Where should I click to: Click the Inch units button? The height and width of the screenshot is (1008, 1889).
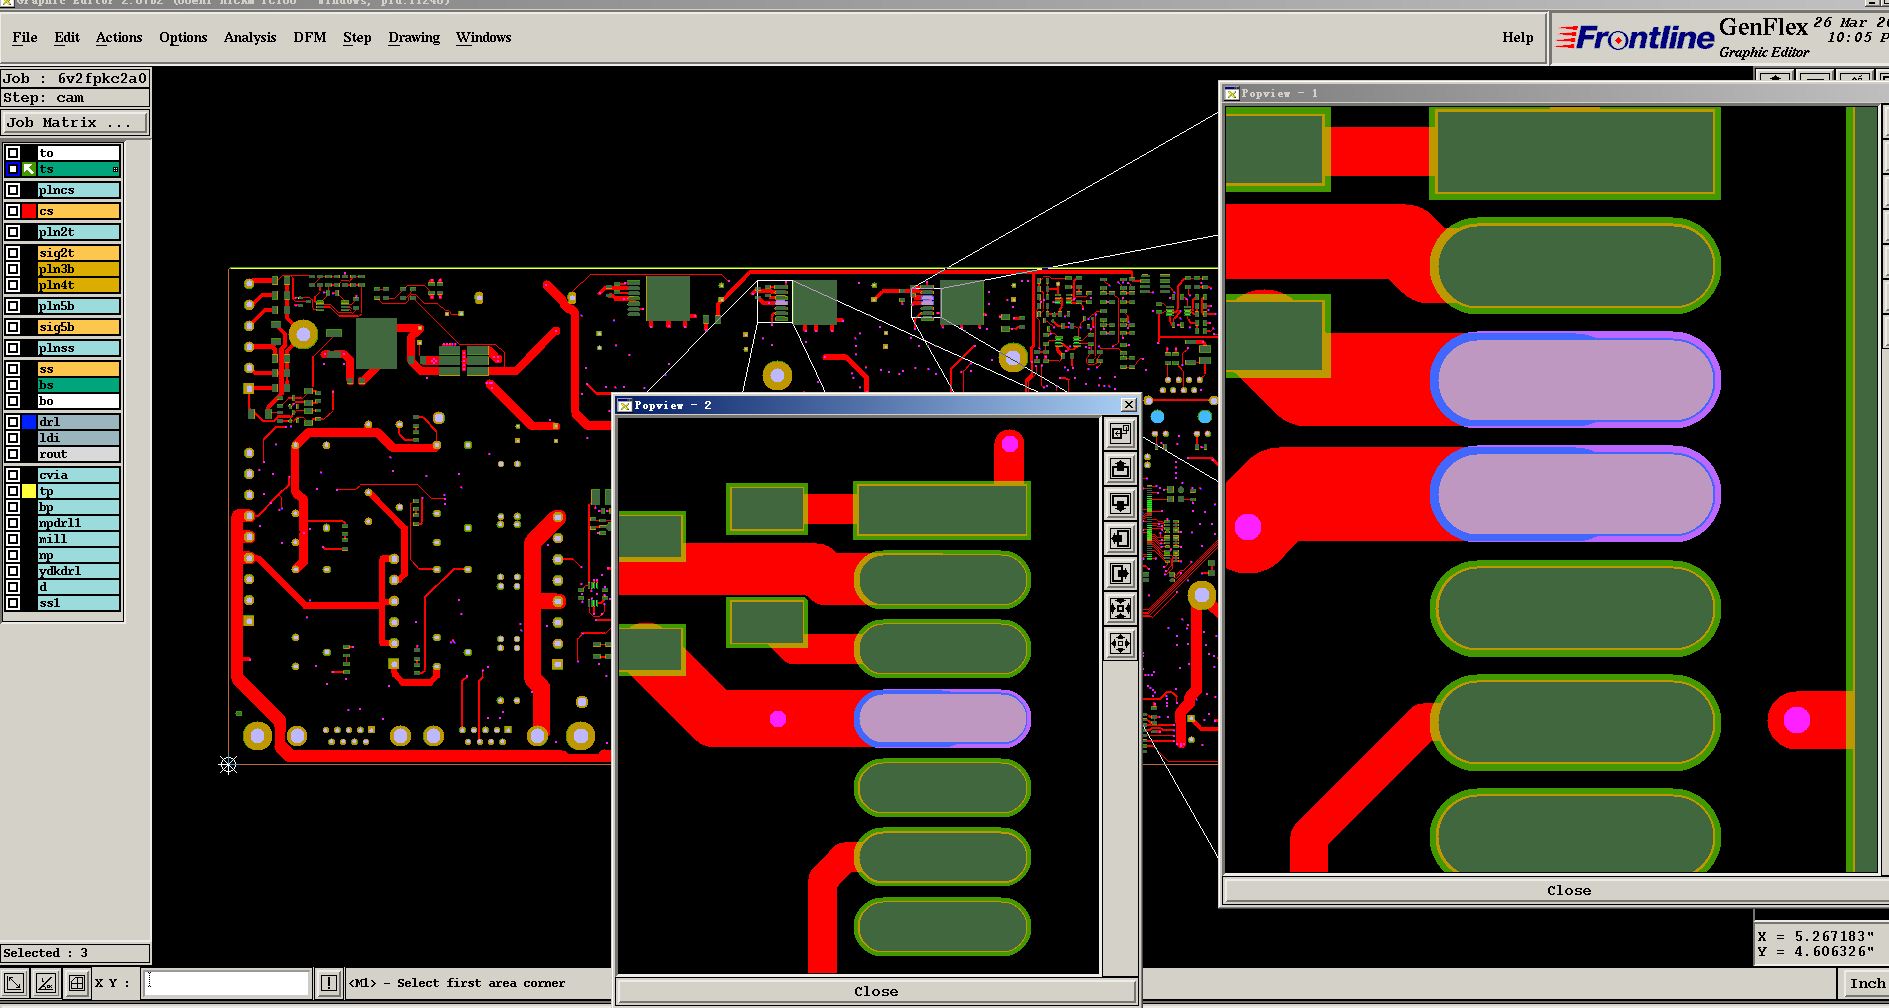[1866, 983]
